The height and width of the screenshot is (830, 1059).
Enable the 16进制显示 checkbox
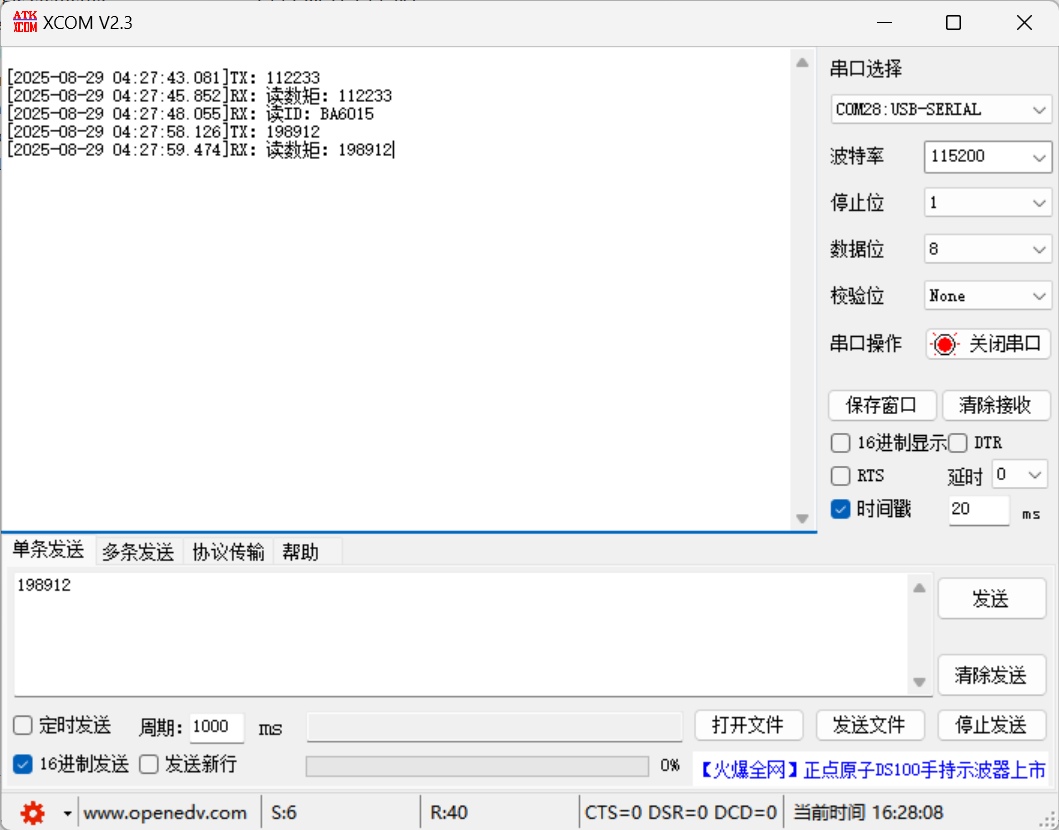[x=840, y=443]
